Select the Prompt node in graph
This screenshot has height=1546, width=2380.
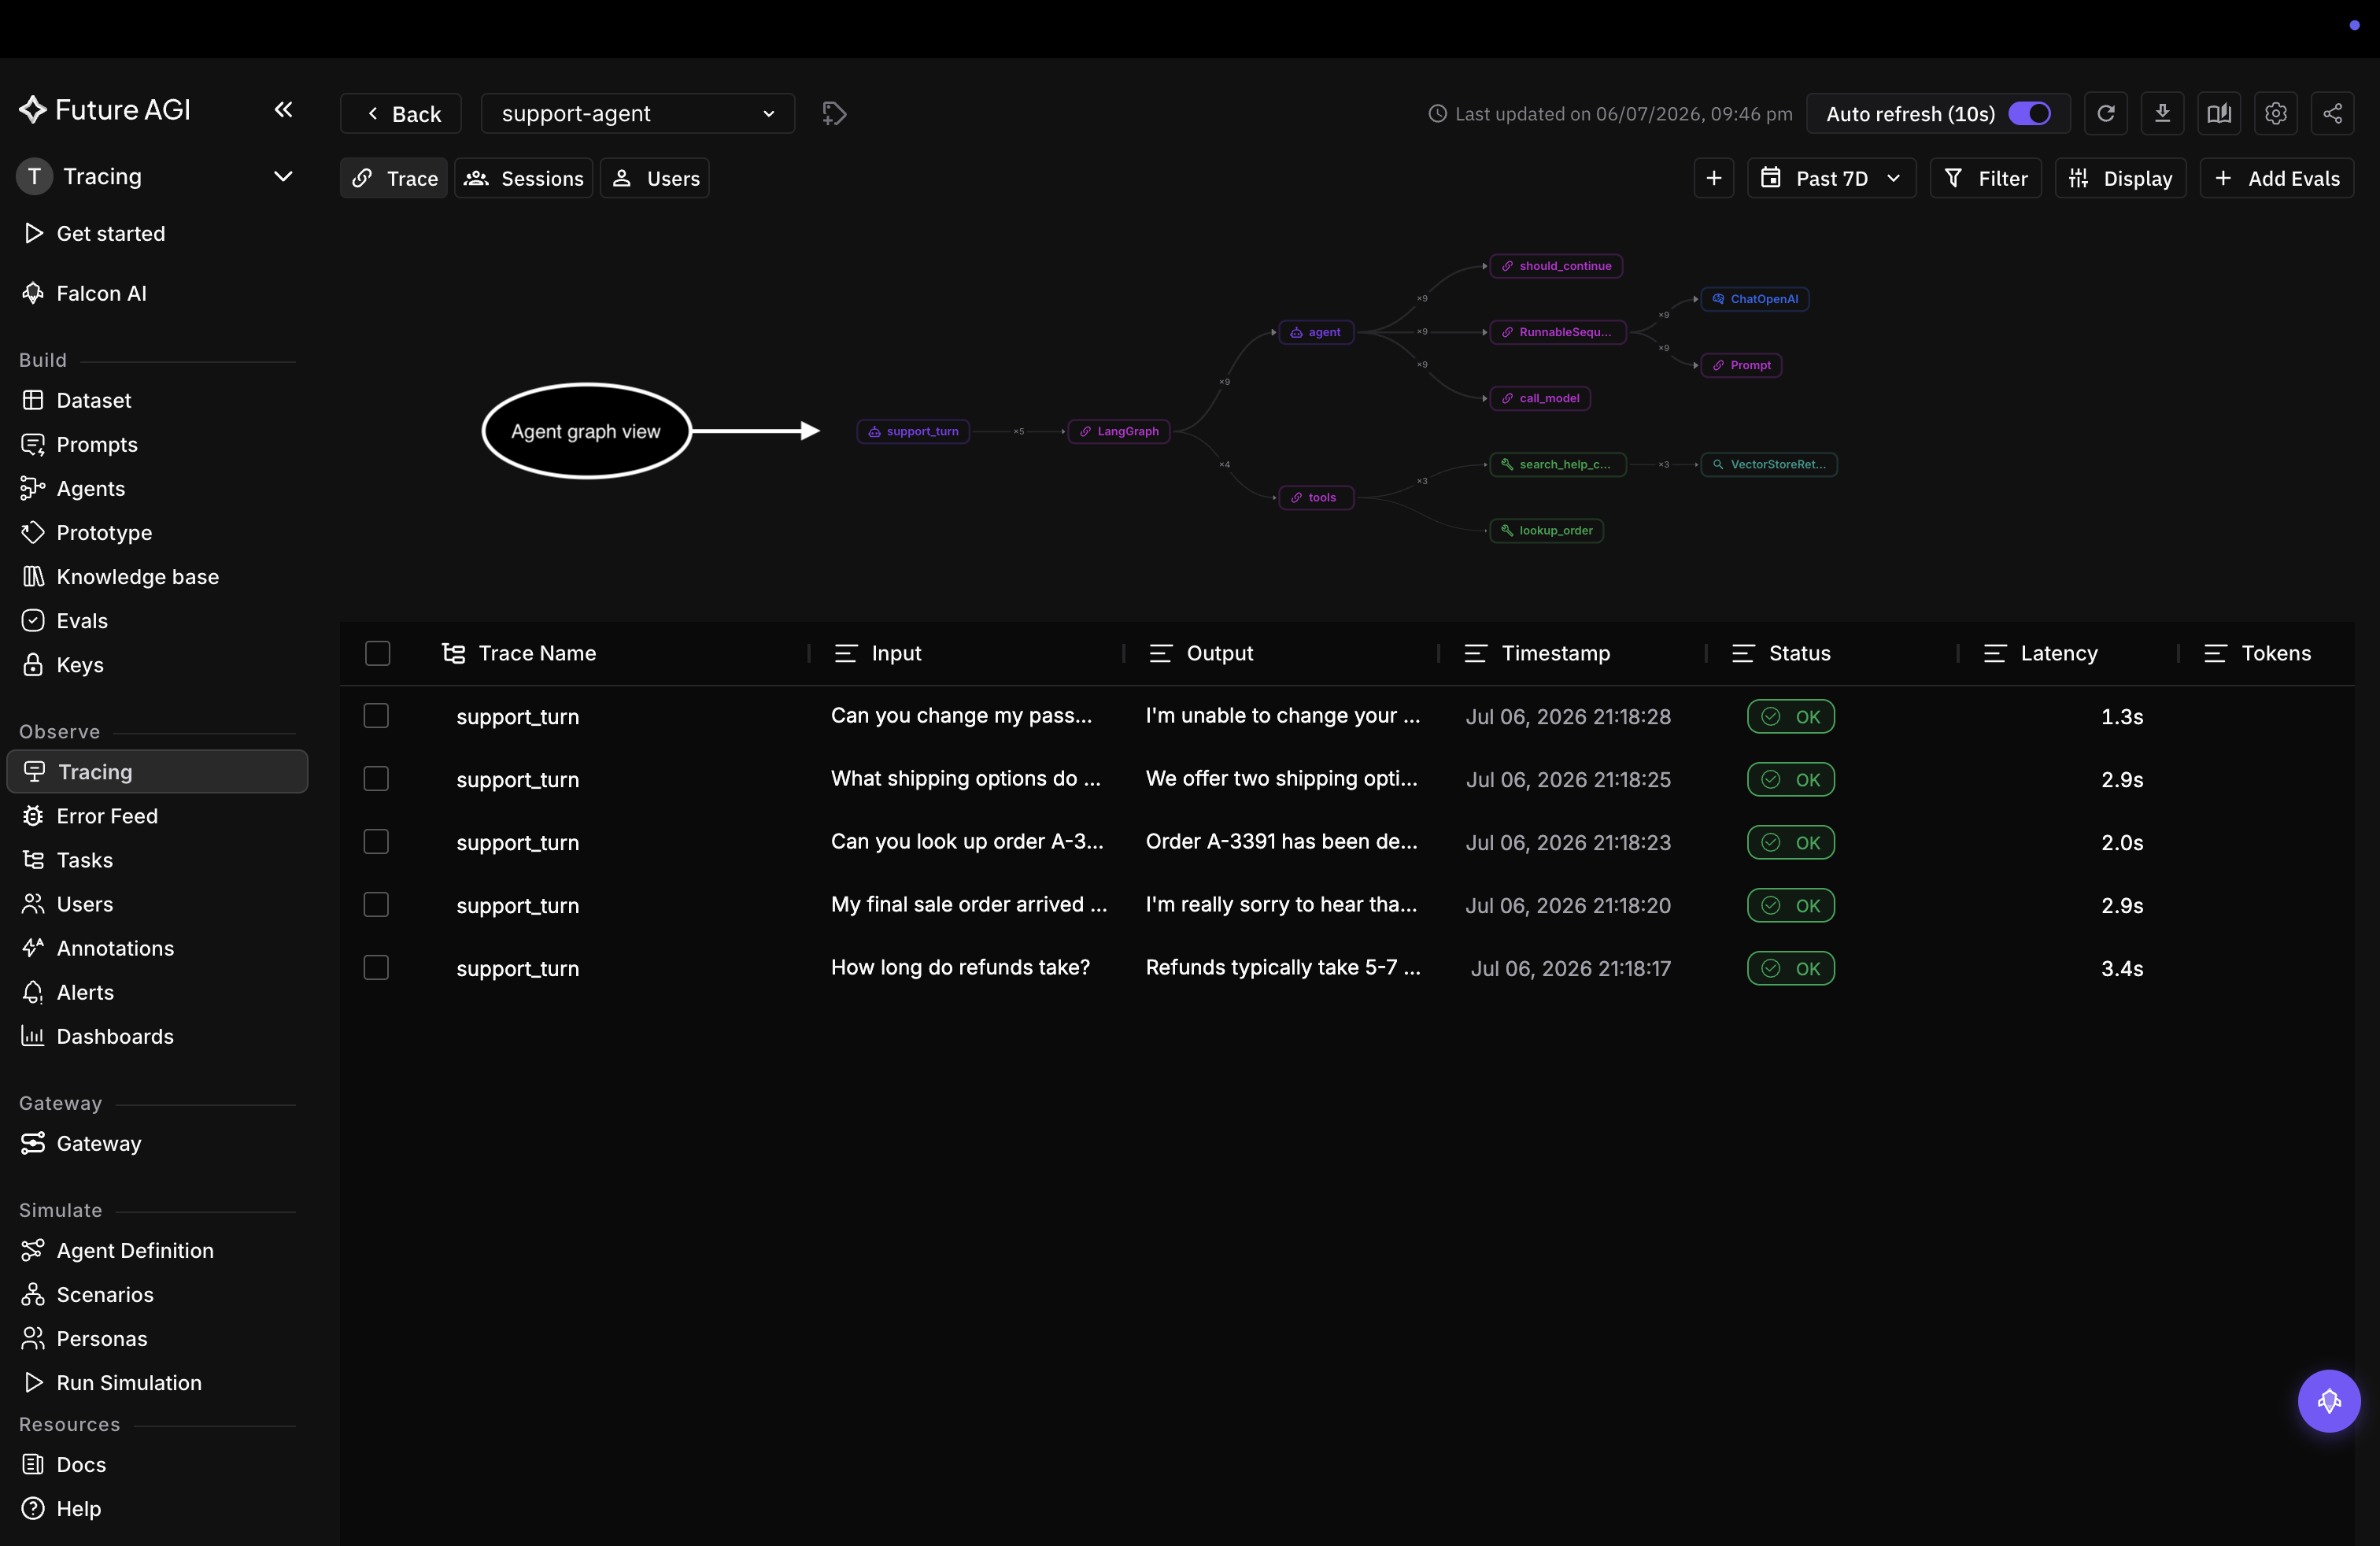click(1741, 365)
